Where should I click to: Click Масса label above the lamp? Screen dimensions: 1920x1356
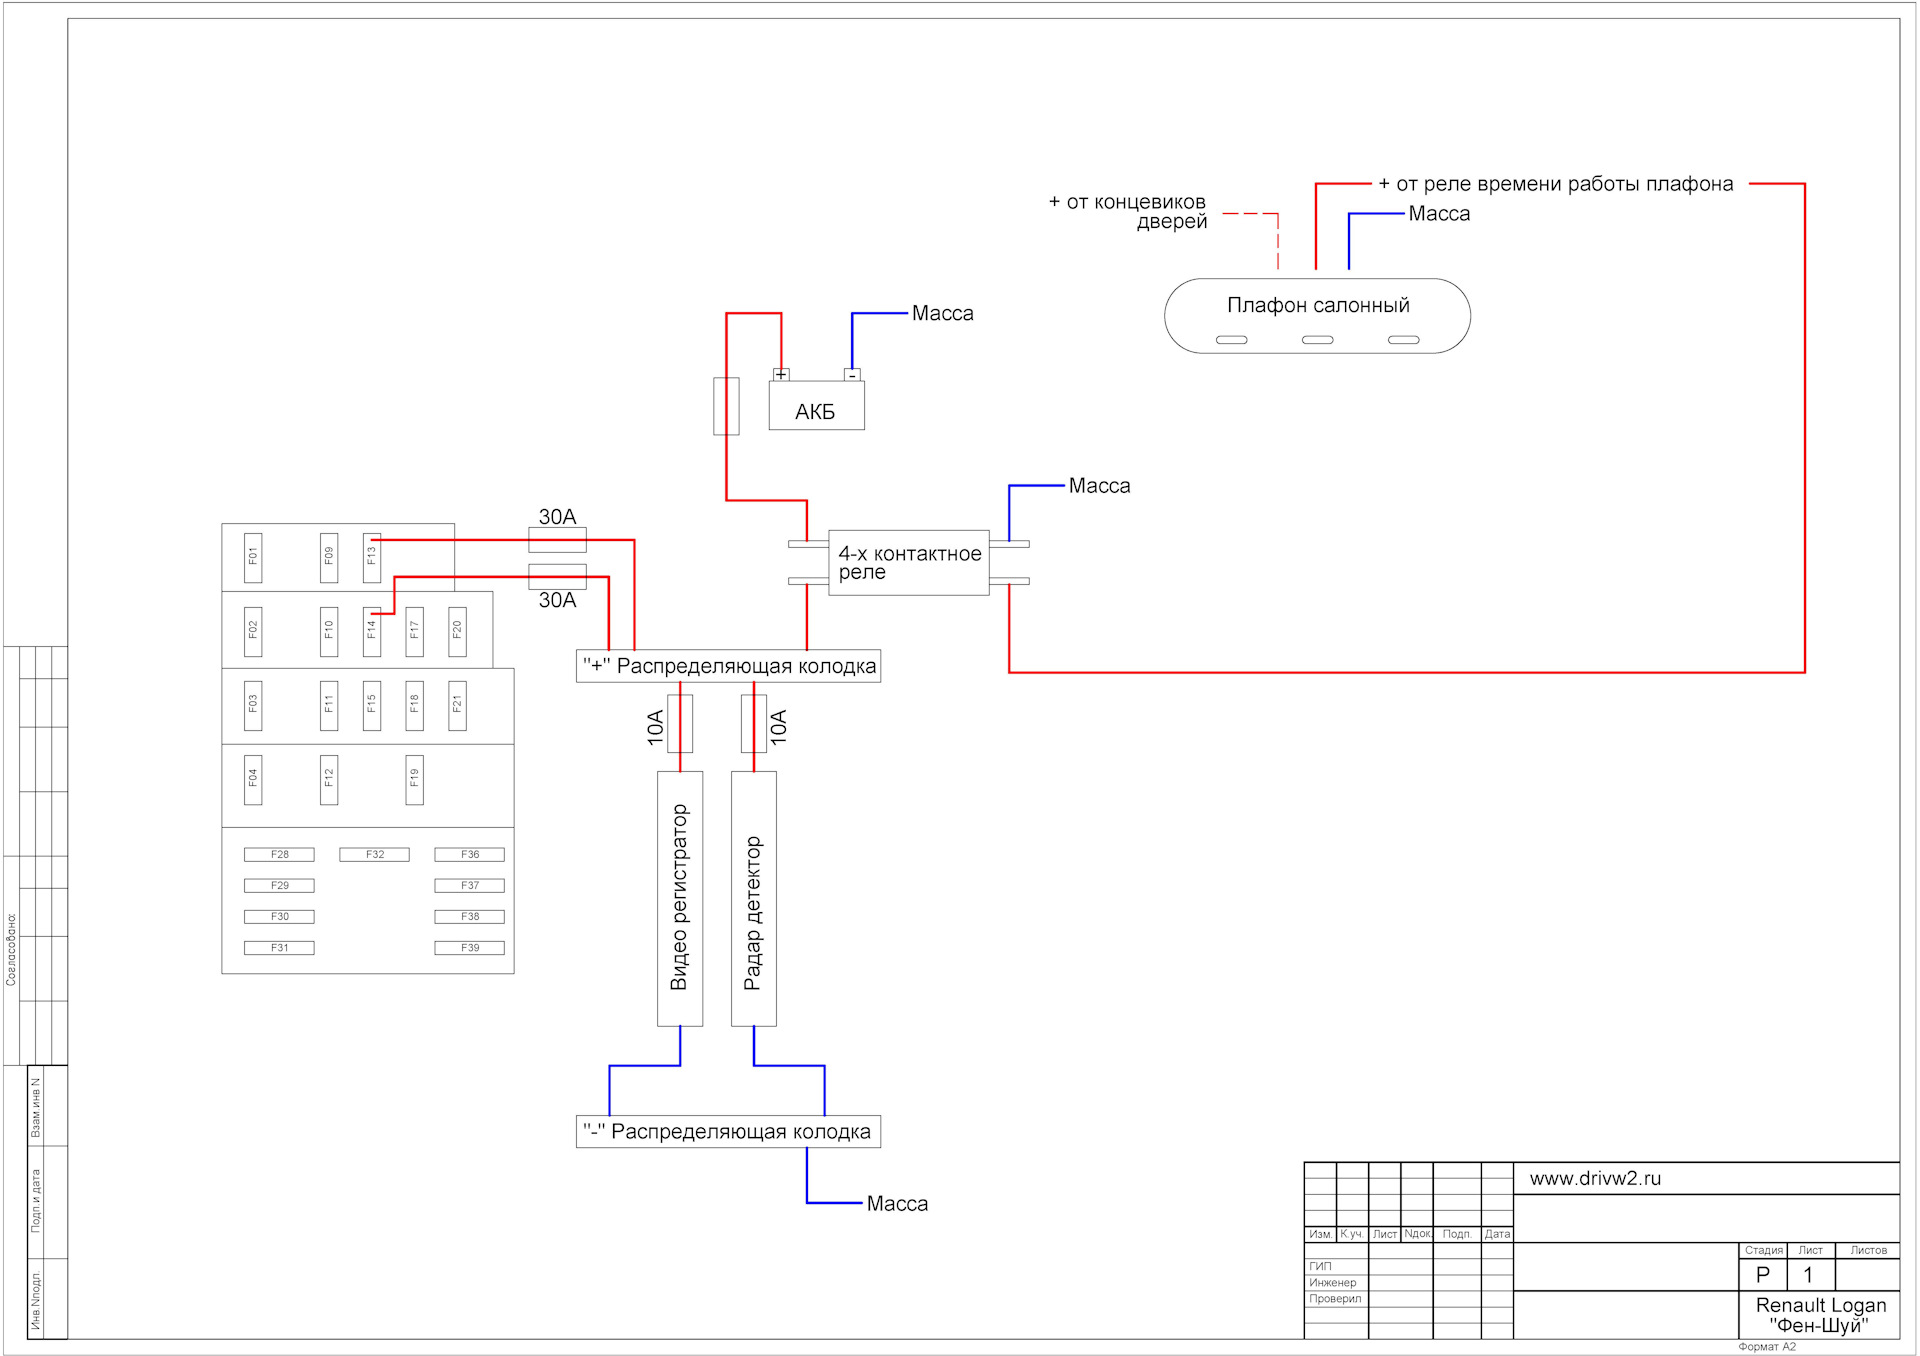(x=1439, y=214)
